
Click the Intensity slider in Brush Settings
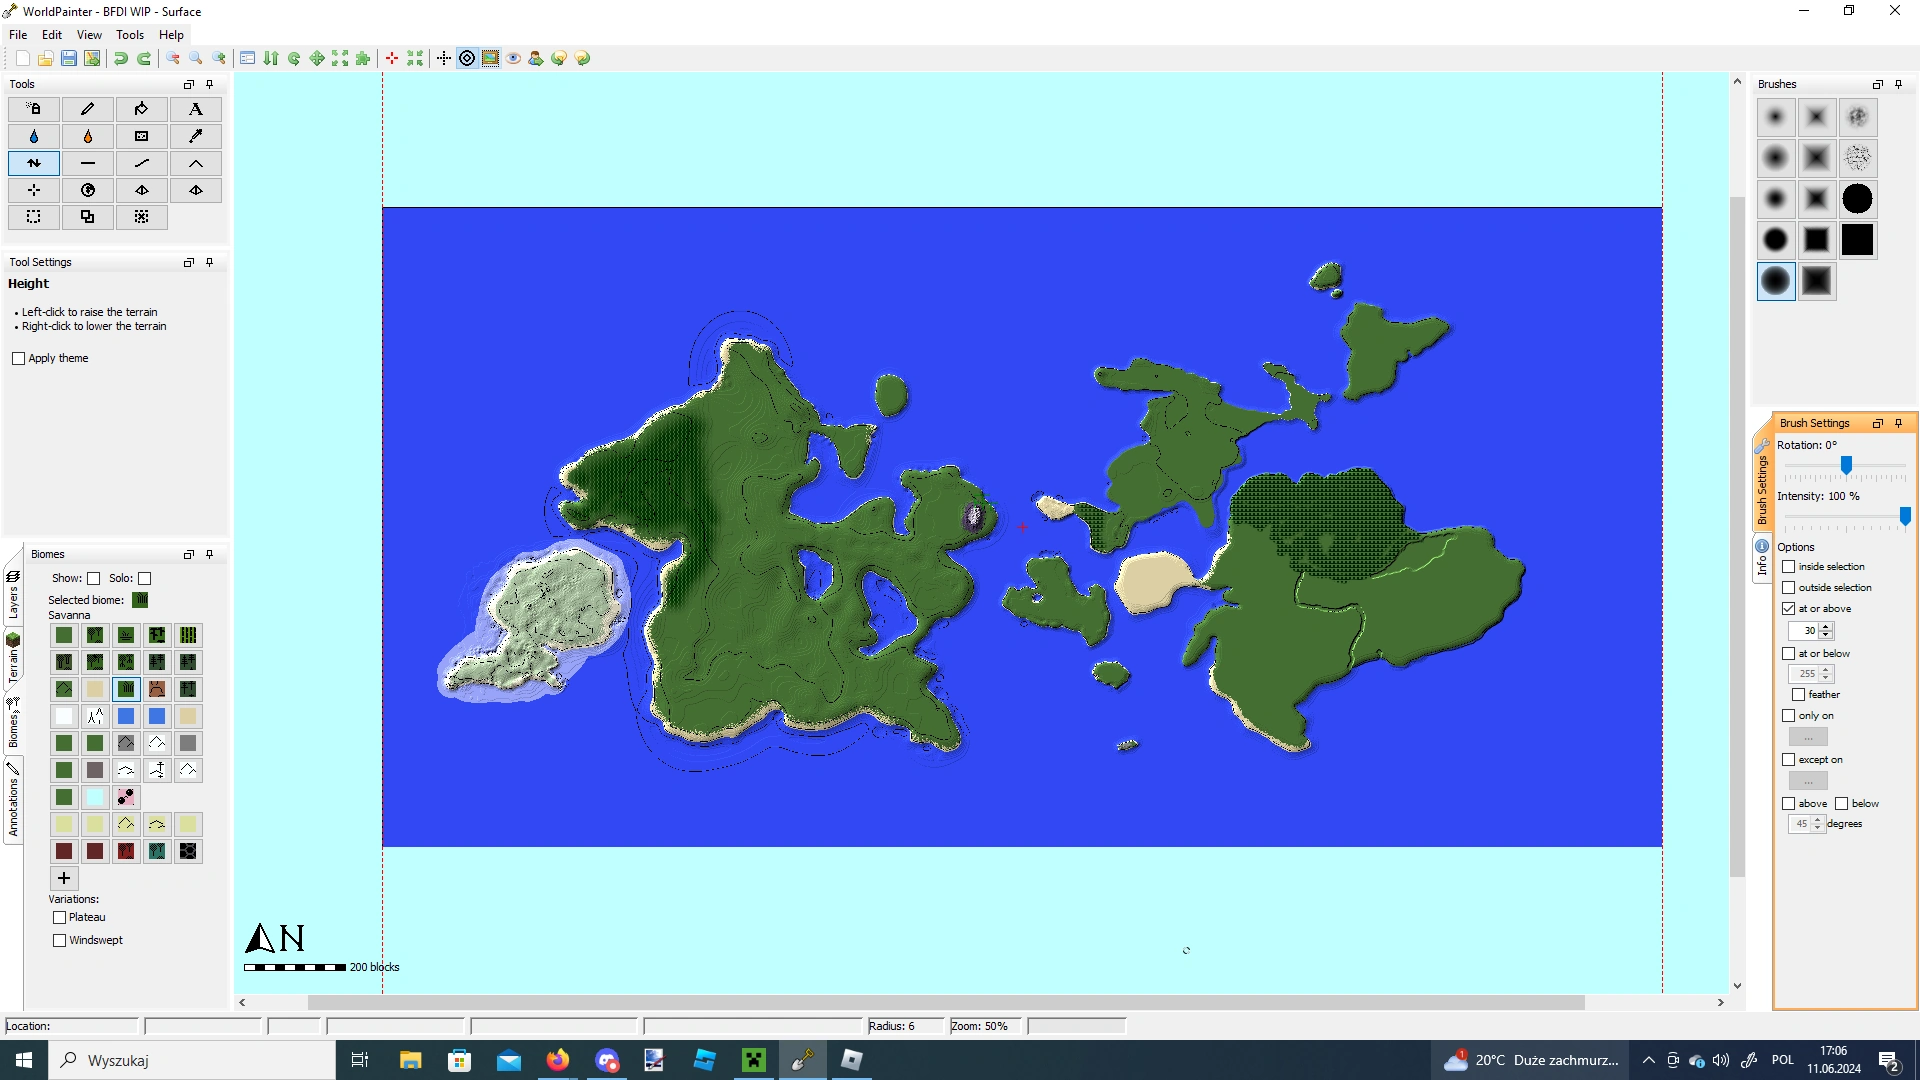click(x=1845, y=518)
